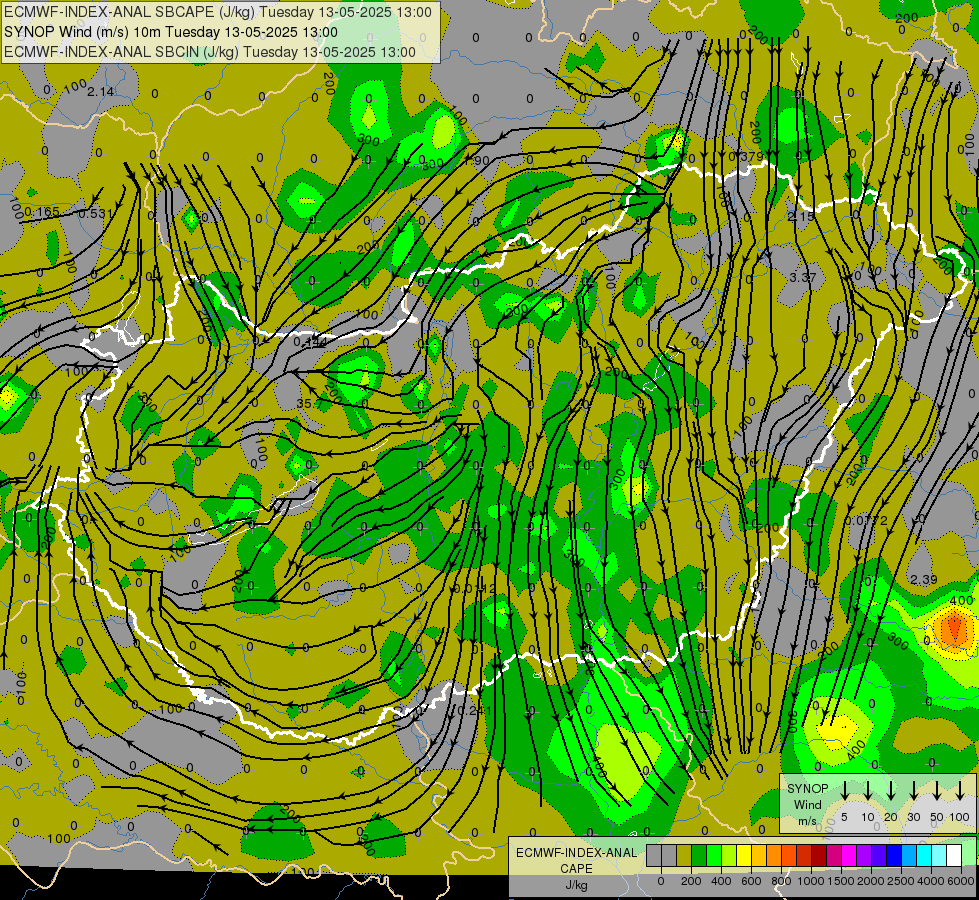Click the wind legend arrow above 5
Screen dimensions: 979x900
(844, 791)
